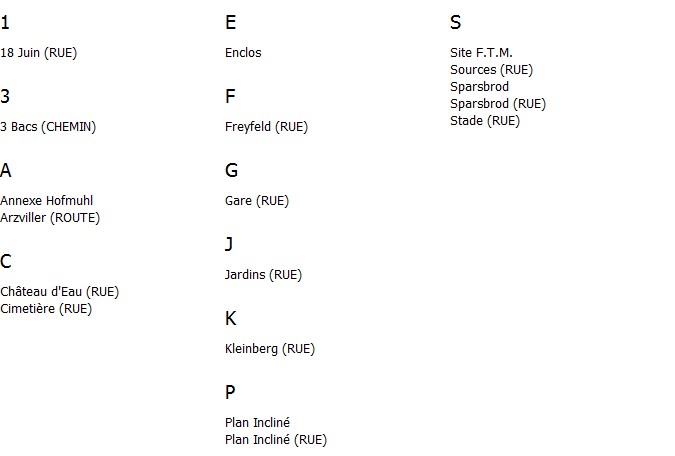Open Château d'Eau (RUE) link

(59, 292)
